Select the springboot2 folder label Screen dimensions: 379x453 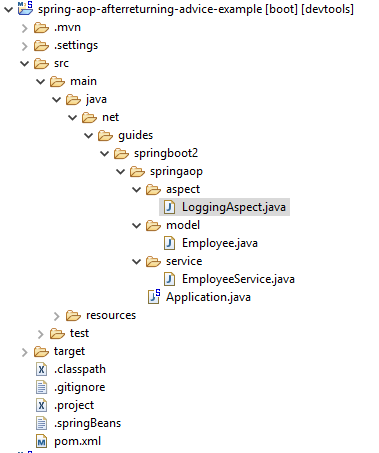pos(166,153)
